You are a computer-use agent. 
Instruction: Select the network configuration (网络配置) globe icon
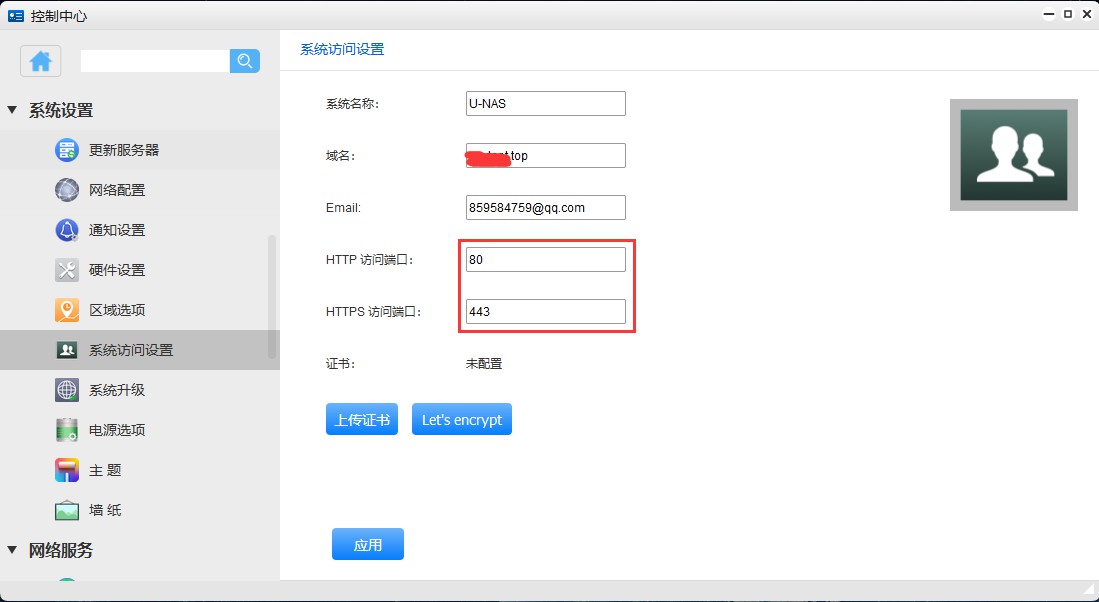click(67, 190)
